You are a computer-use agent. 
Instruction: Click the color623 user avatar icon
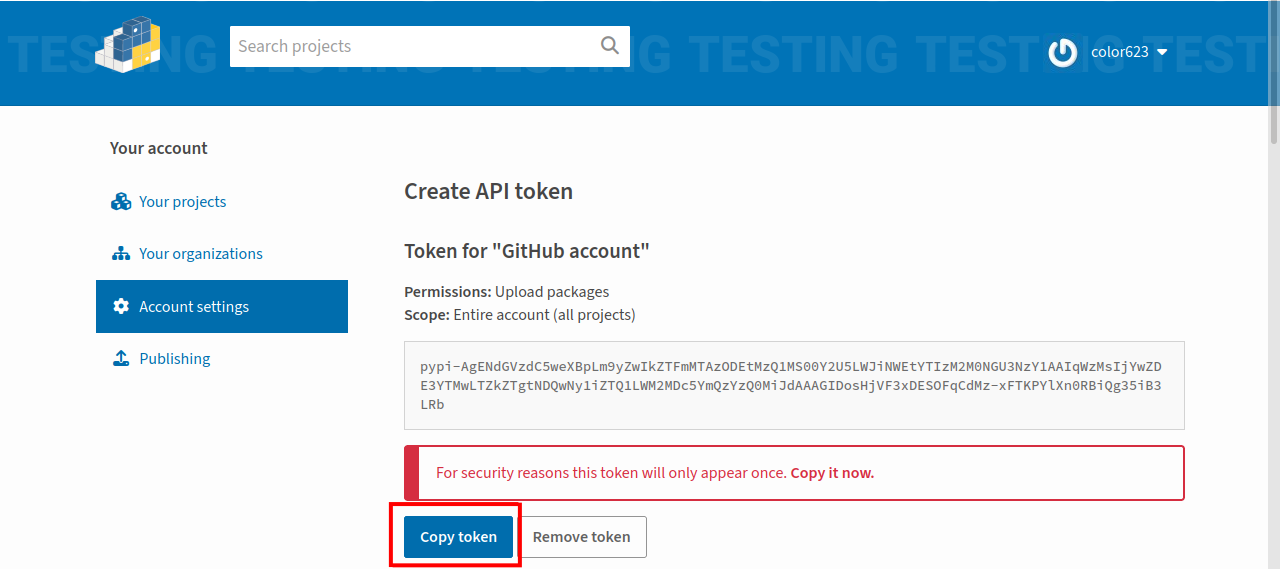coord(1062,52)
